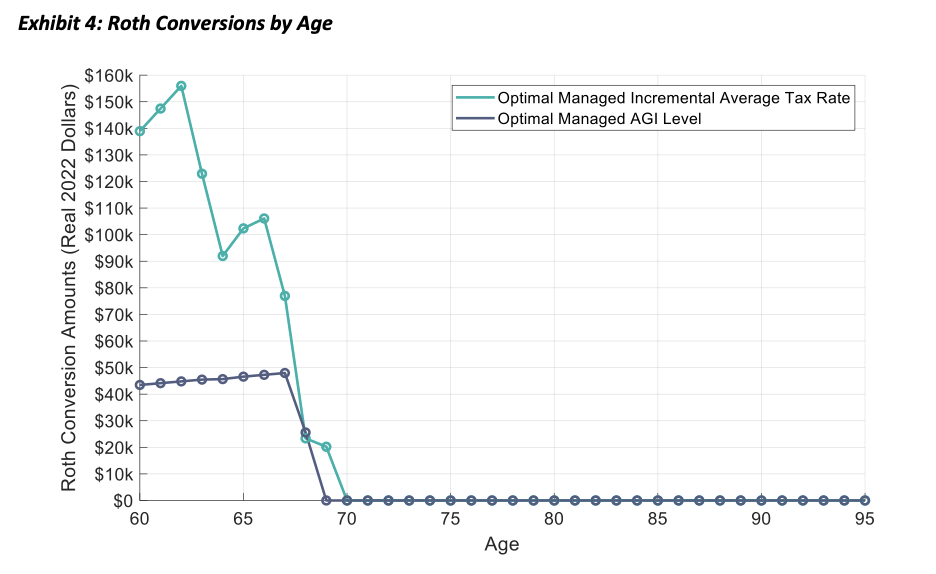
Task: Click the teal marker at age 69
Action: pyautogui.click(x=326, y=447)
